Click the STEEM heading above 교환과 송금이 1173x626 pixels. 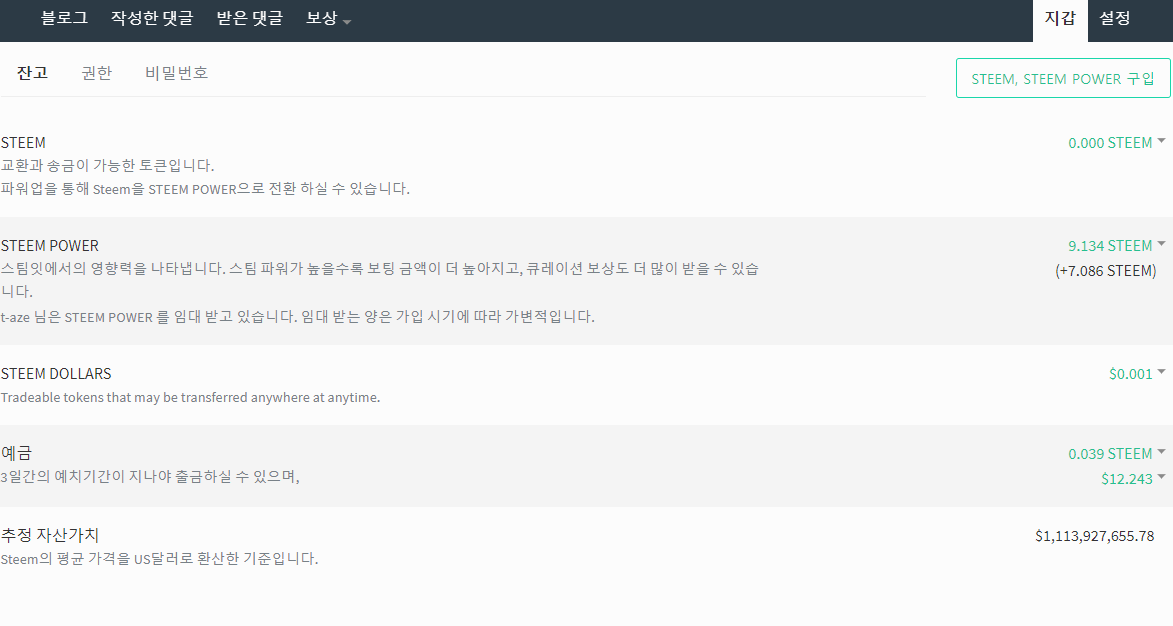click(23, 142)
